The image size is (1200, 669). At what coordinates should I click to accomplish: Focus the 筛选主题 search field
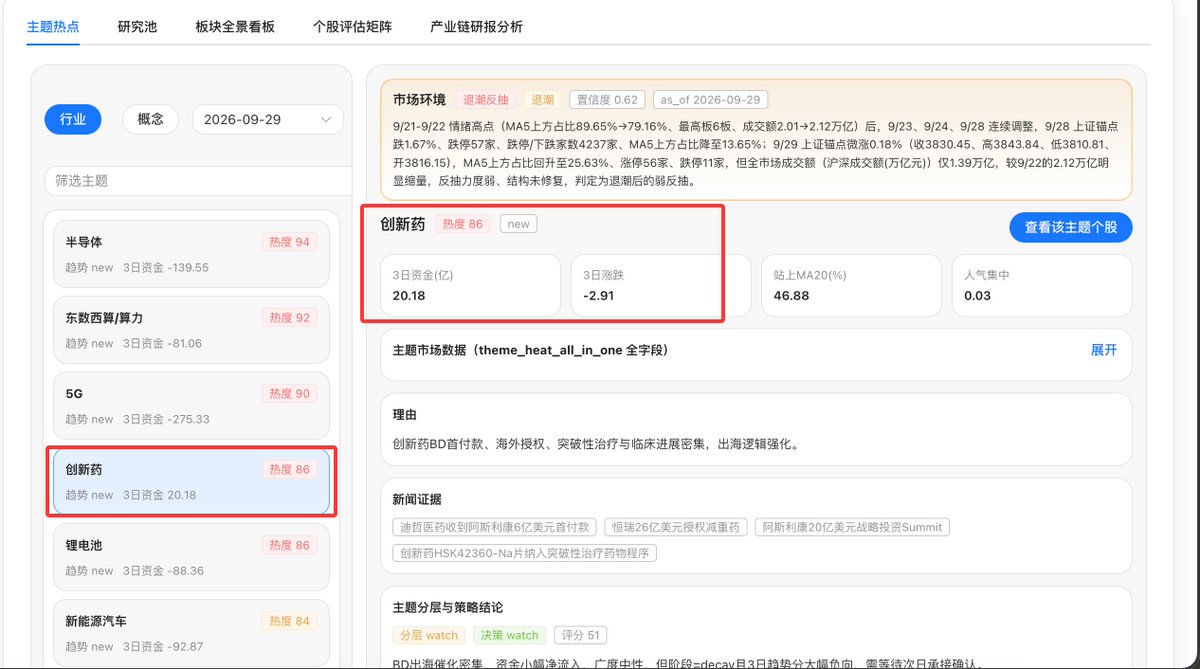198,181
